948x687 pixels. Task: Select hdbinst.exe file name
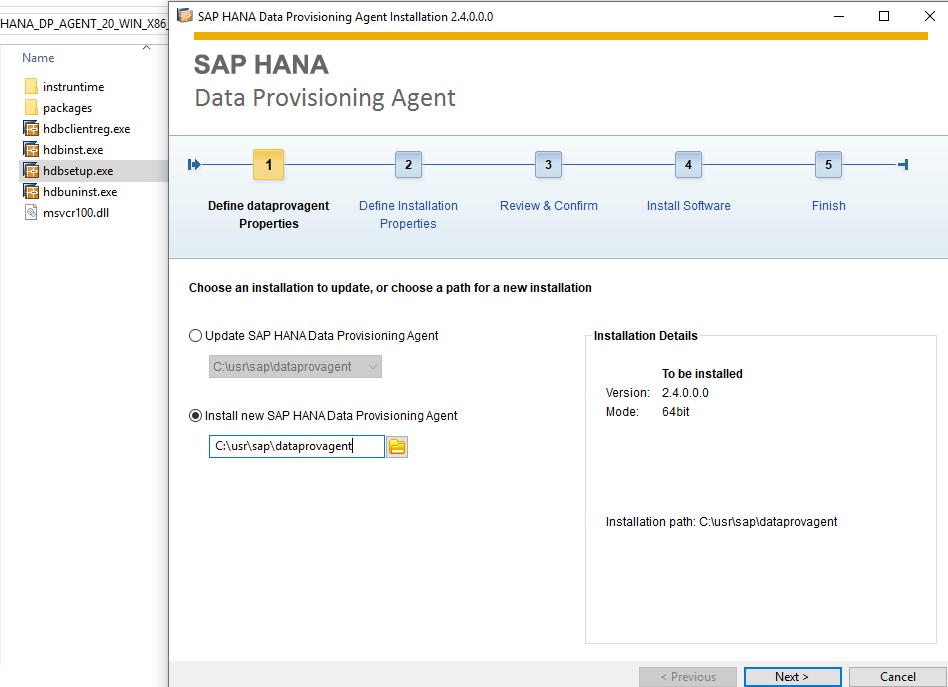pyautogui.click(x=73, y=150)
